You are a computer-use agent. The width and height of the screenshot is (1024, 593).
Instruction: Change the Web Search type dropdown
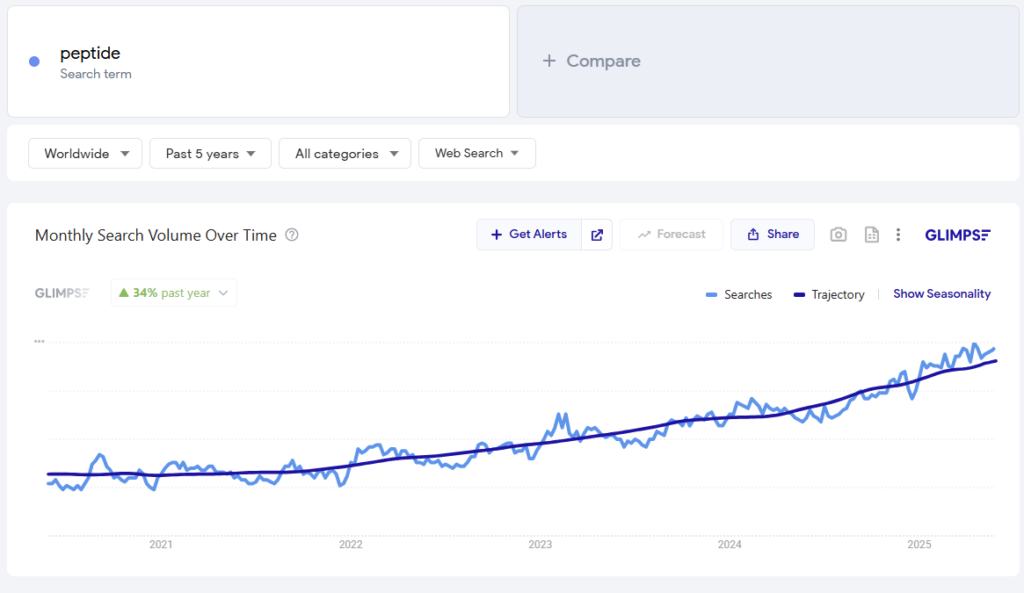click(x=477, y=153)
